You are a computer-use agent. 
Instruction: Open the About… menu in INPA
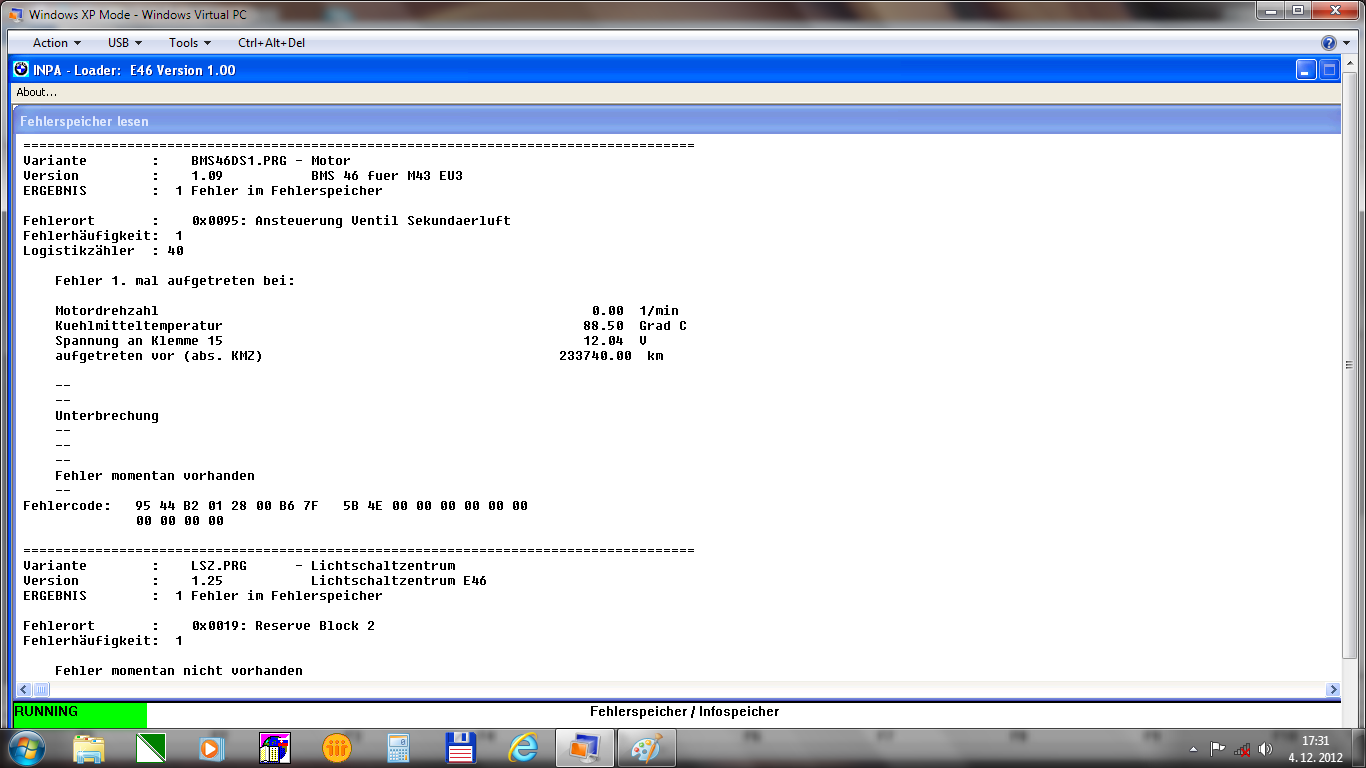click(x=37, y=92)
